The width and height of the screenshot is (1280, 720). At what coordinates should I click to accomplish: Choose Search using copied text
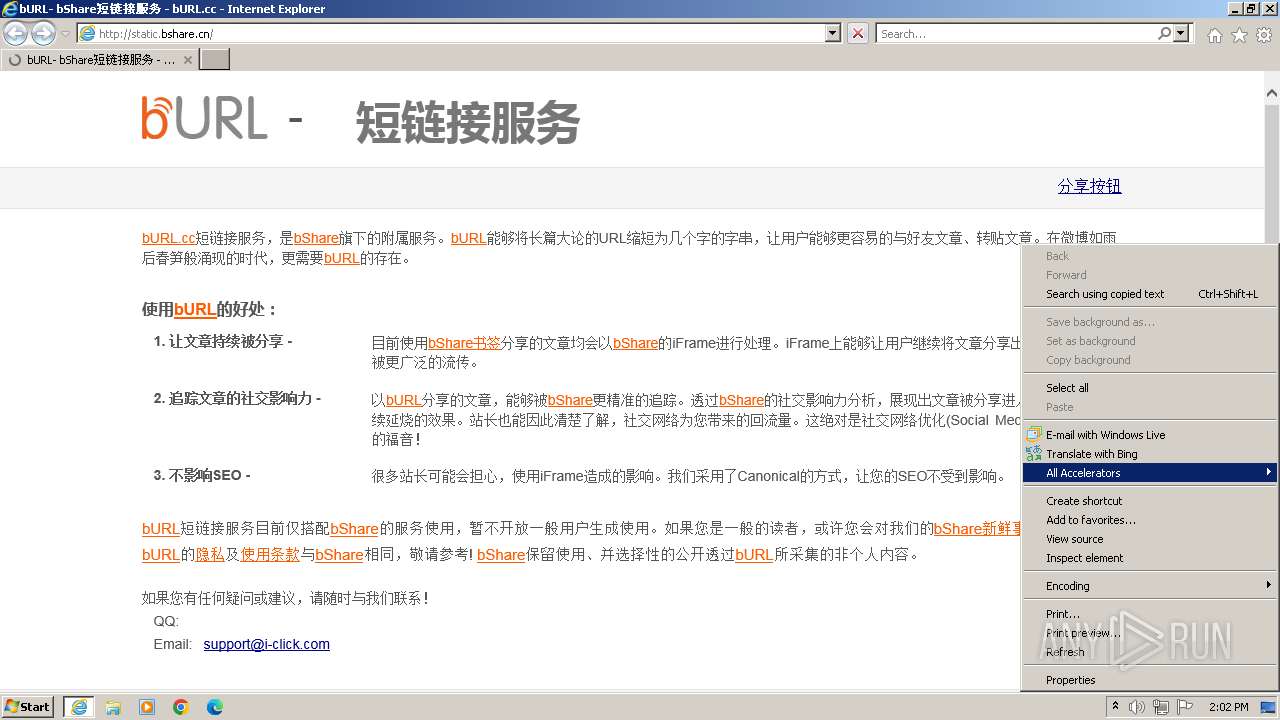pos(1149,294)
